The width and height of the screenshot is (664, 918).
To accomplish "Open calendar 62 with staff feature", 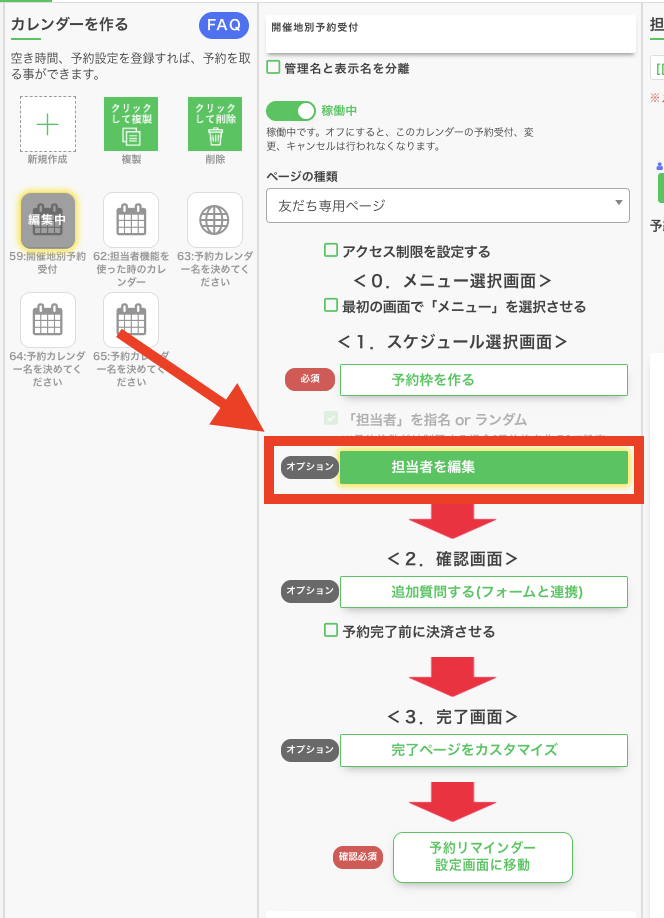I will (x=131, y=220).
